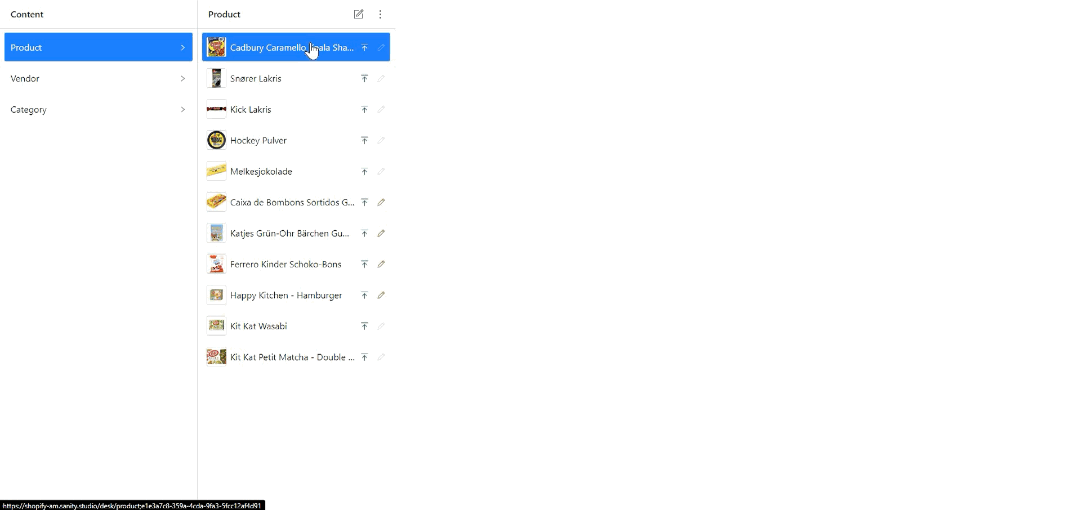Click edit pencil icon for Kit Kat Wasabi row
Image resolution: width=1080 pixels, height=510 pixels.
pos(381,326)
